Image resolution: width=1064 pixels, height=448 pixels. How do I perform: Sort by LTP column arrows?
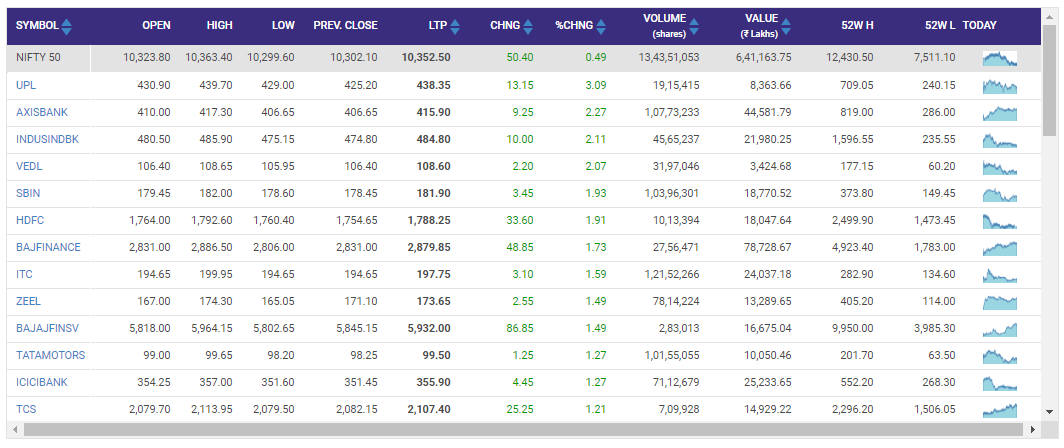(x=455, y=27)
